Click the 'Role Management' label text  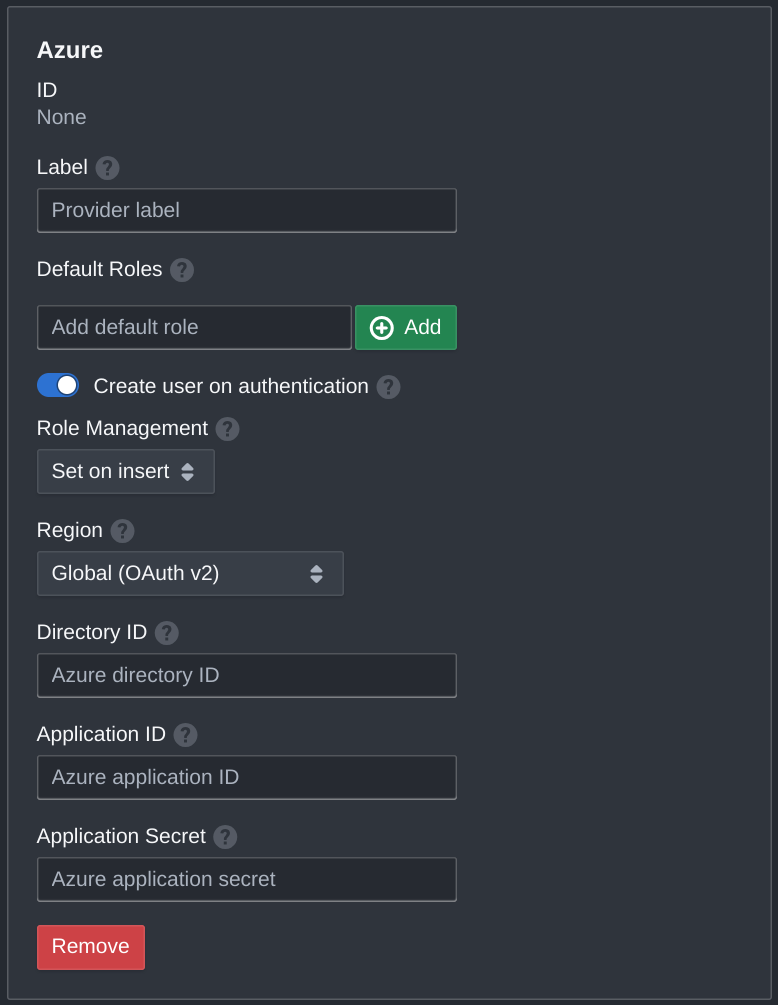click(x=122, y=428)
